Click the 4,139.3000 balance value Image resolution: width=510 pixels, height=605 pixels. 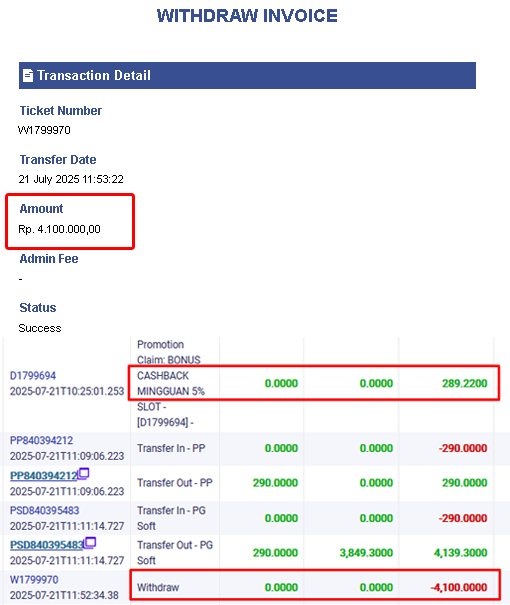(461, 553)
